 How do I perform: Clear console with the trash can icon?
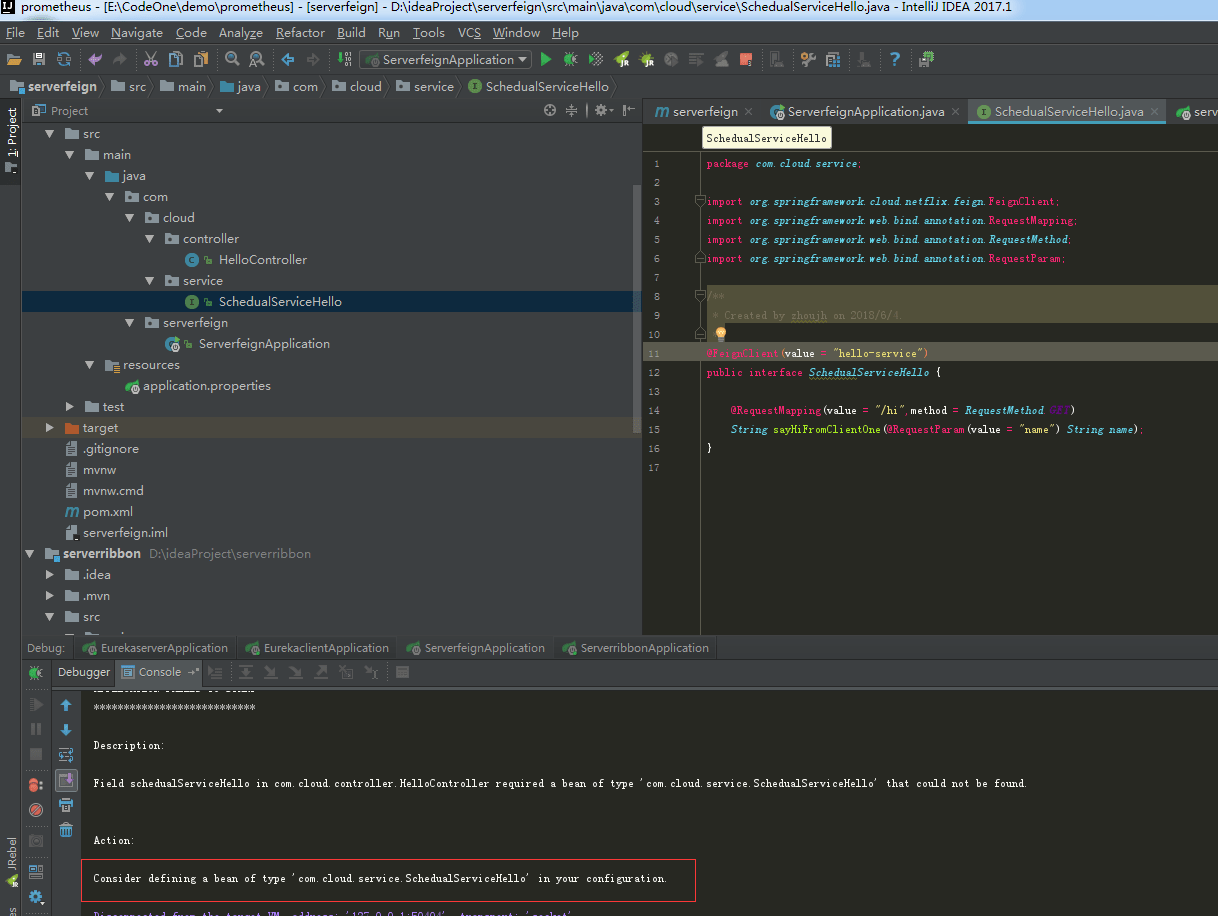(x=66, y=829)
